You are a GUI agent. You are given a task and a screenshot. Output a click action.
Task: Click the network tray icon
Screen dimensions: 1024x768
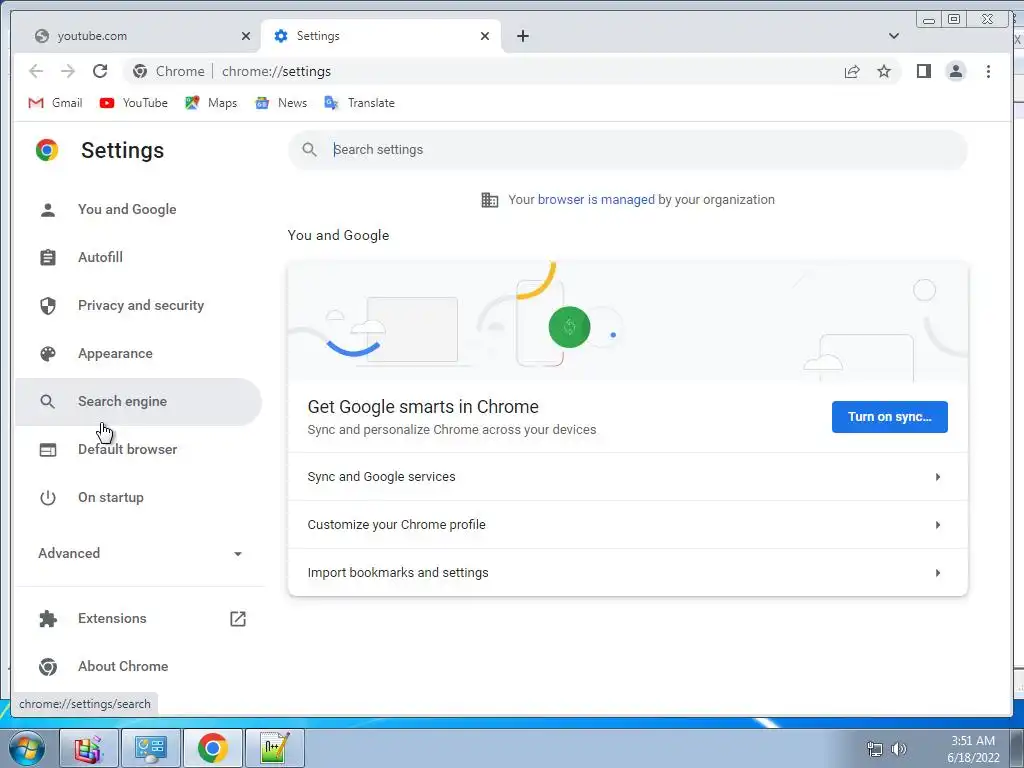874,749
